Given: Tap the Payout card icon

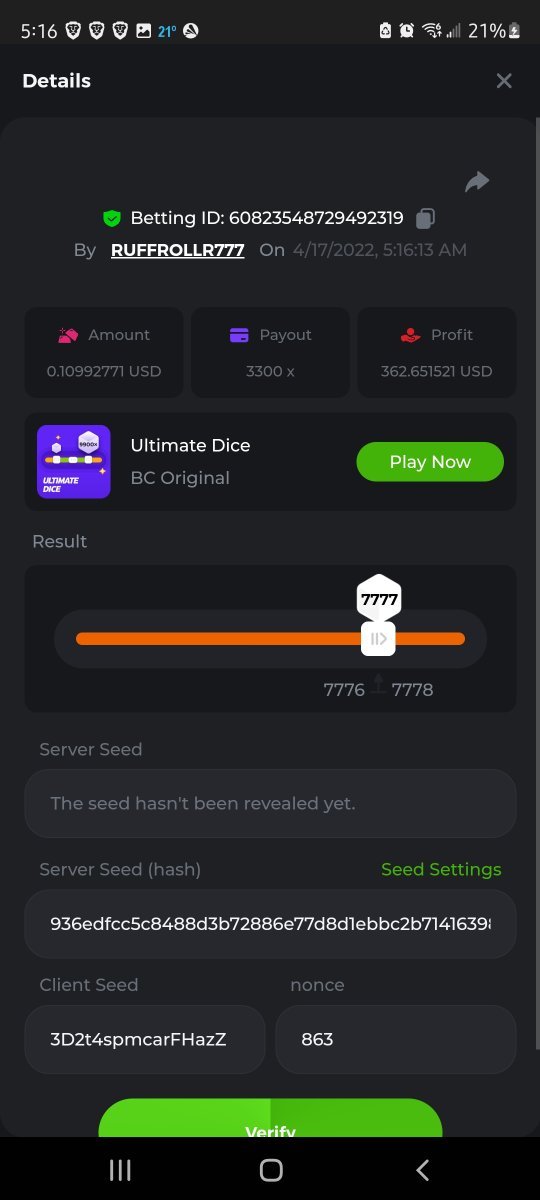Looking at the screenshot, I should (239, 335).
